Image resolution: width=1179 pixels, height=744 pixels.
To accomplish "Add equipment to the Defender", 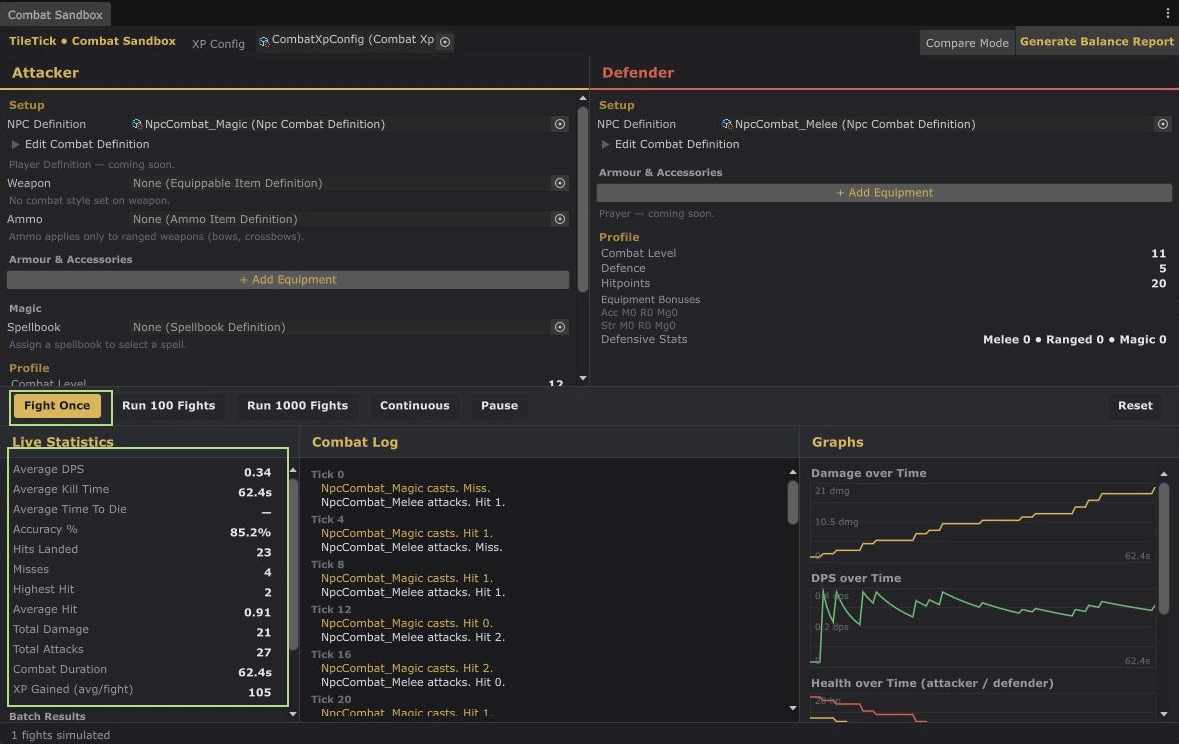I will pos(884,193).
